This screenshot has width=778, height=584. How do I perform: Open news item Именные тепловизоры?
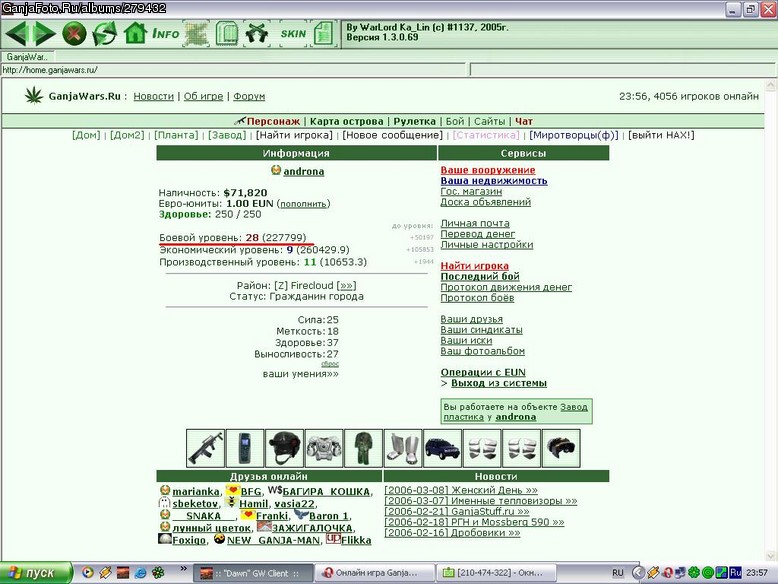click(481, 501)
